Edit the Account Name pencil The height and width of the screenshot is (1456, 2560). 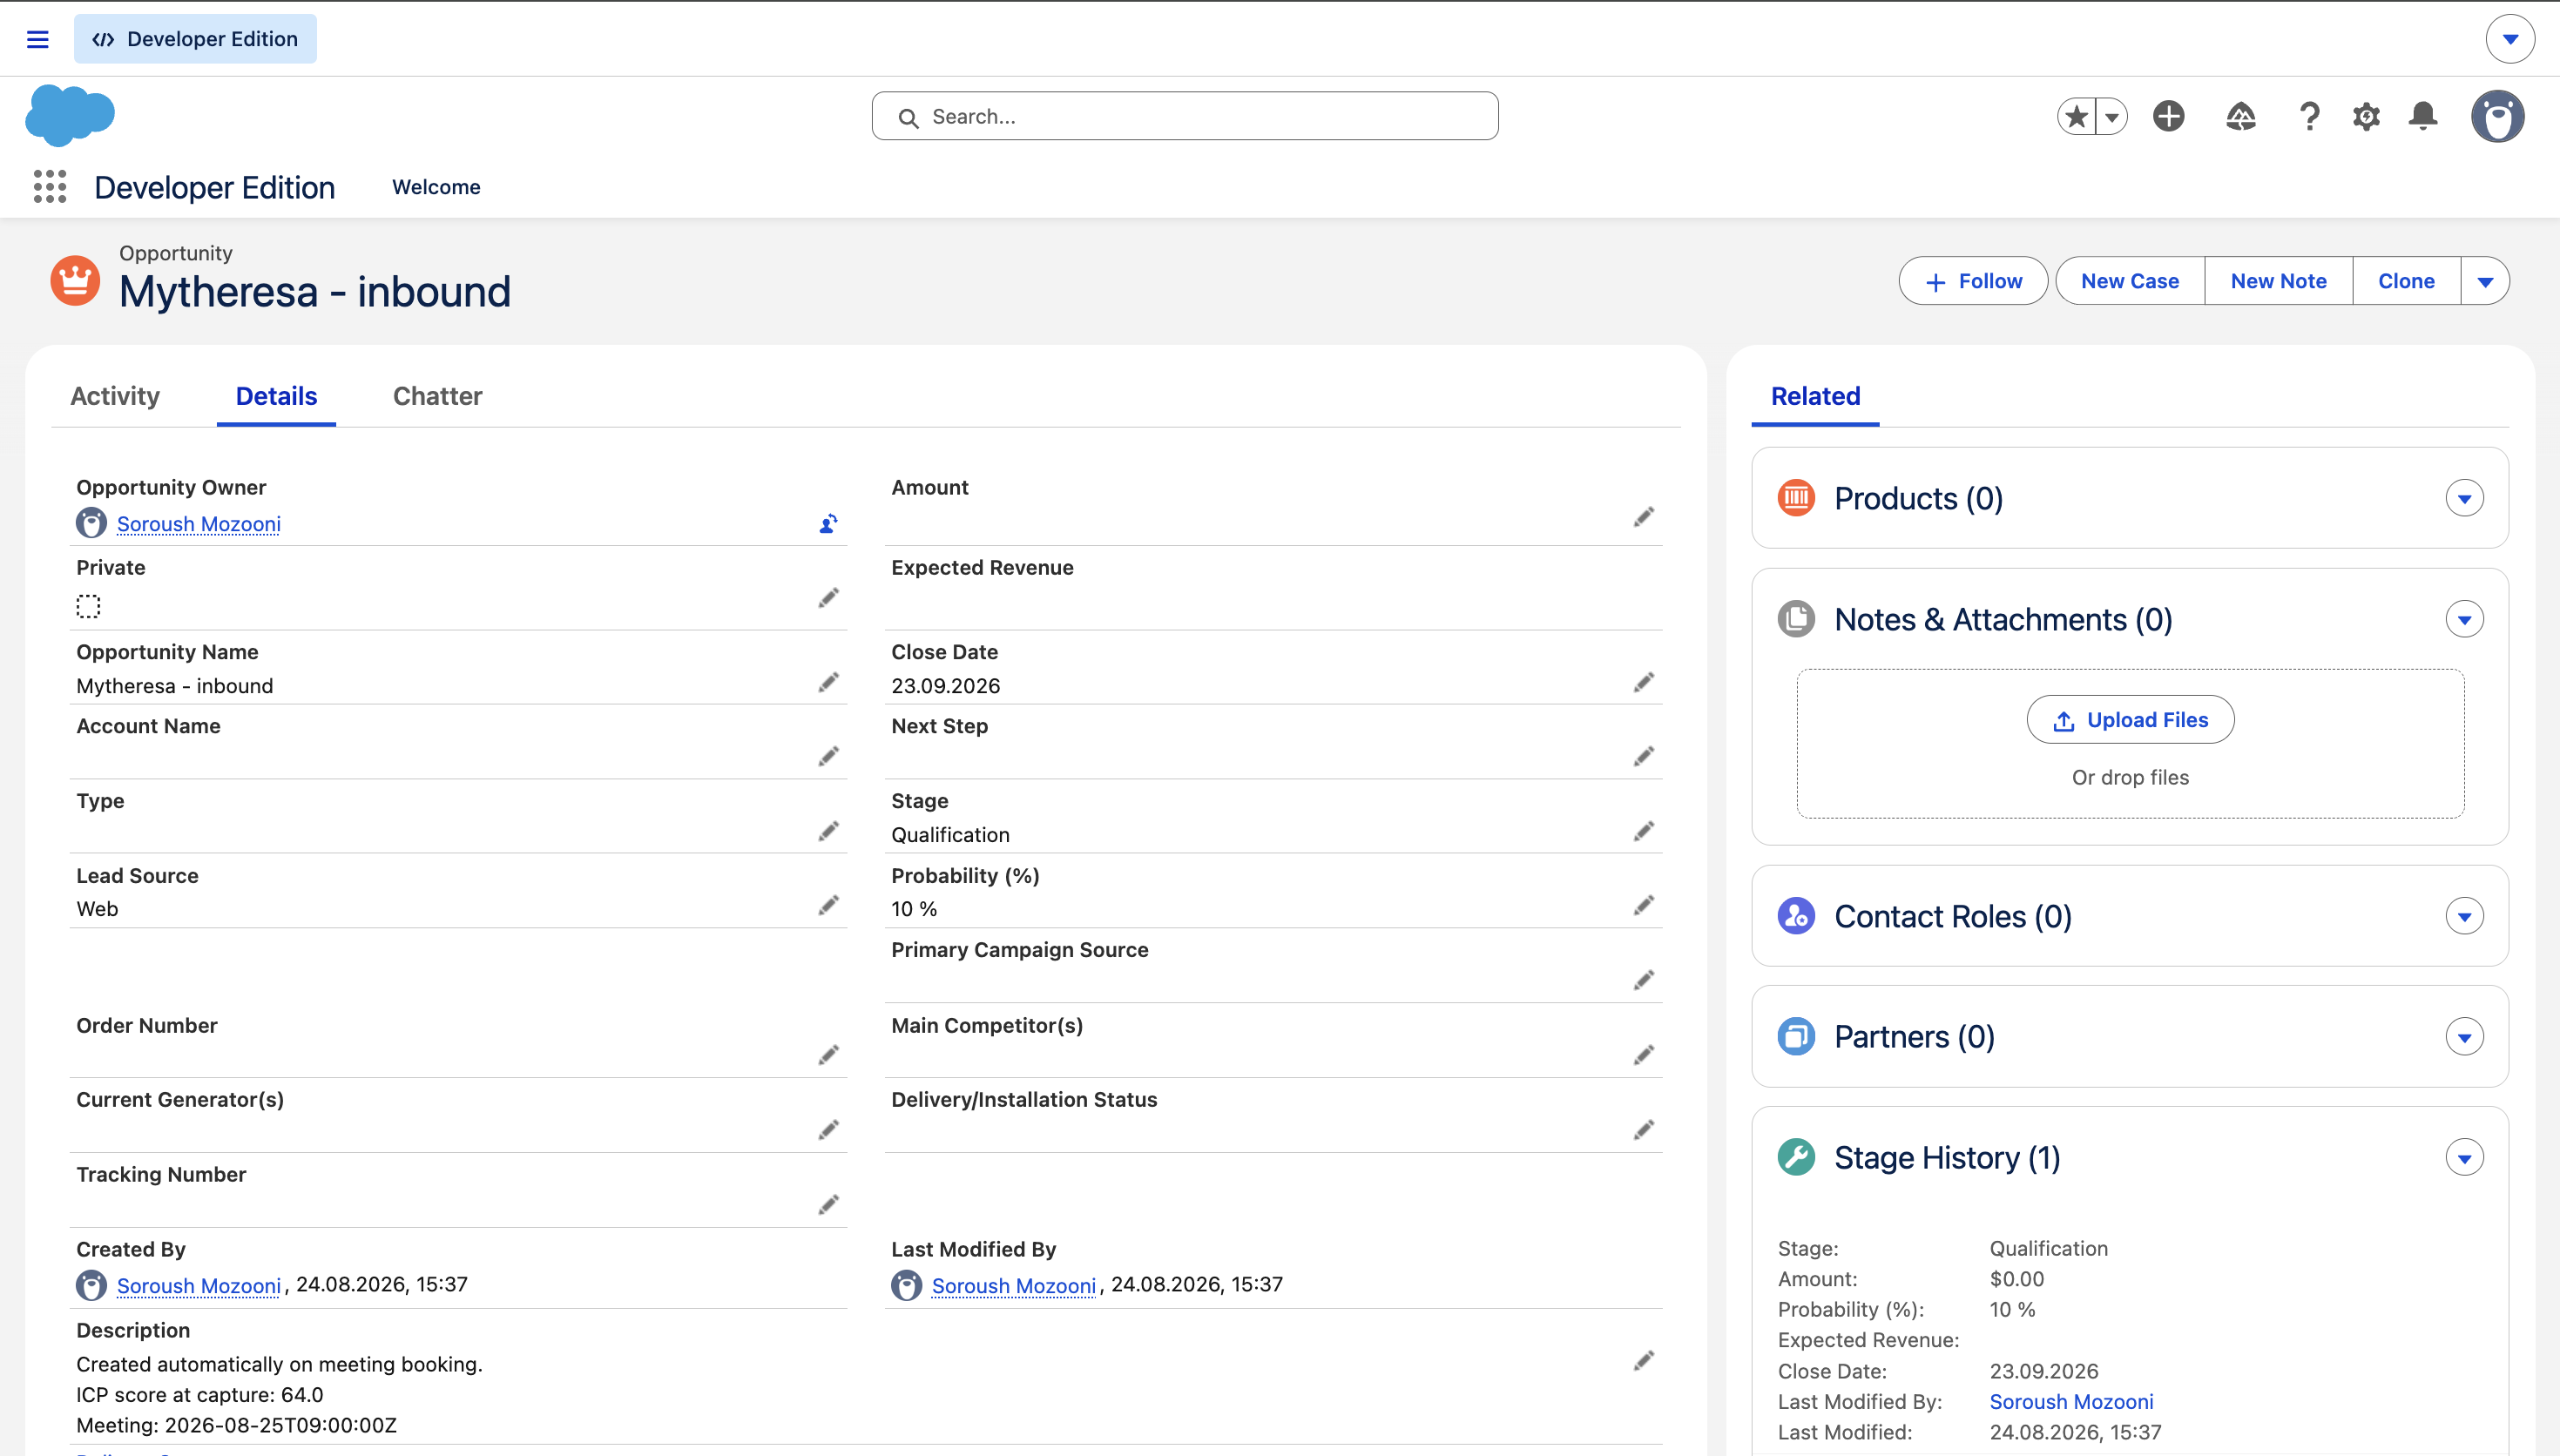[x=829, y=756]
